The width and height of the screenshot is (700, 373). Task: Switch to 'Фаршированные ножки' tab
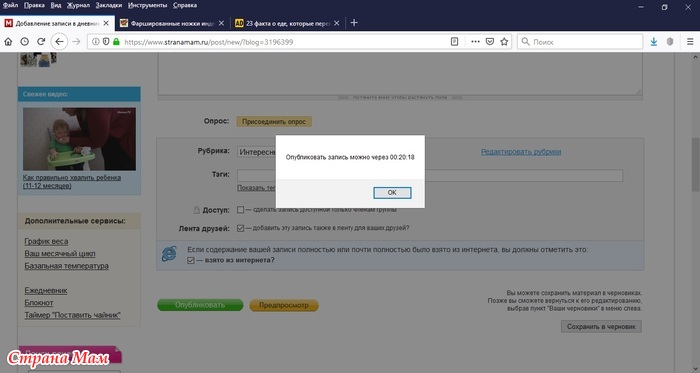pos(172,23)
